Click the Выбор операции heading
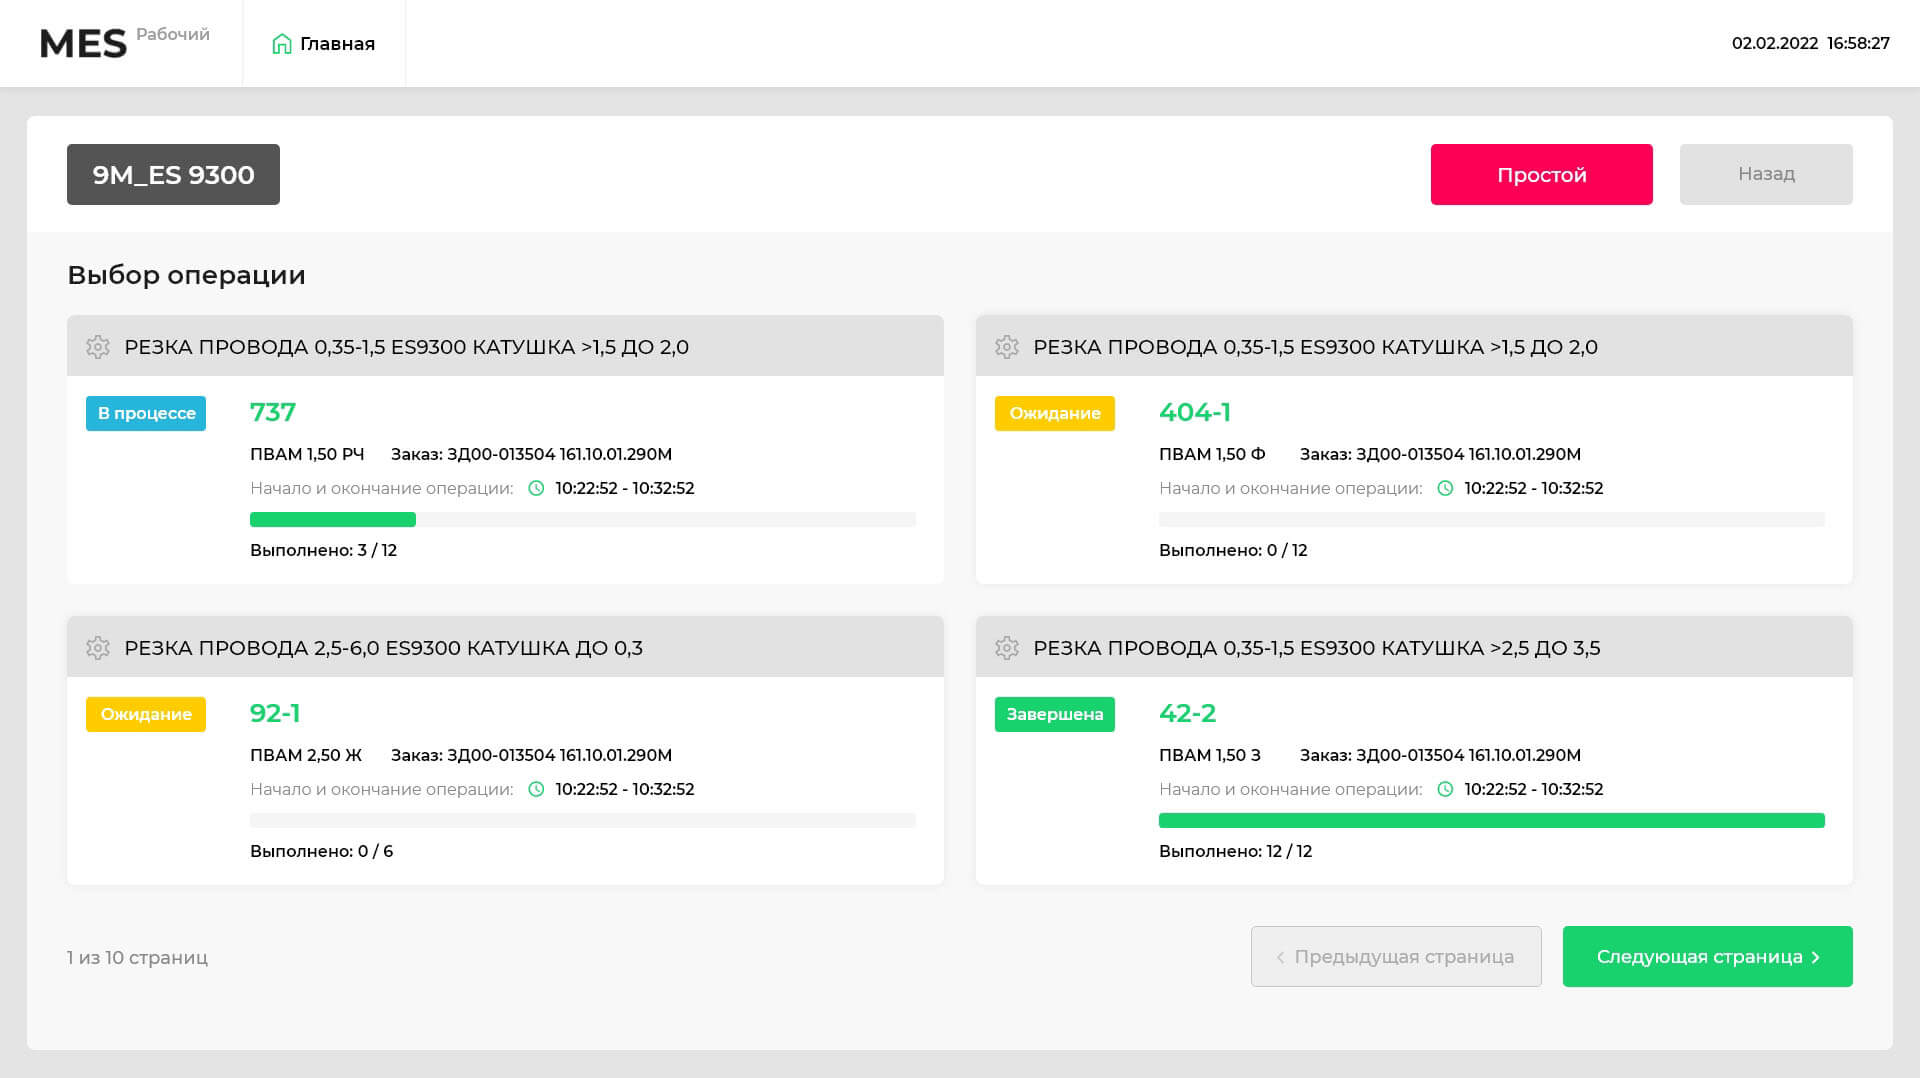 [x=186, y=275]
